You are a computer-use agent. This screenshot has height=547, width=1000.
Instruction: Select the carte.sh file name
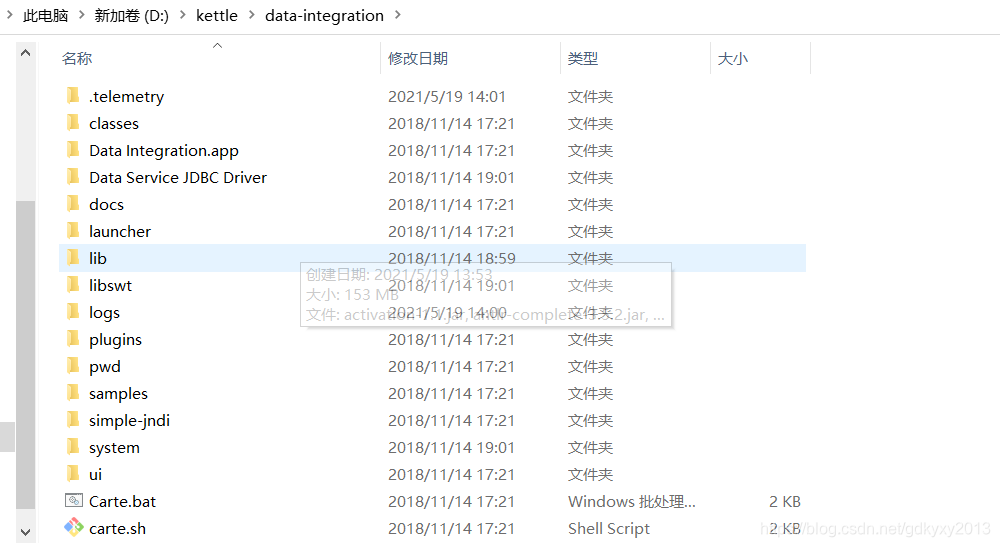117,529
